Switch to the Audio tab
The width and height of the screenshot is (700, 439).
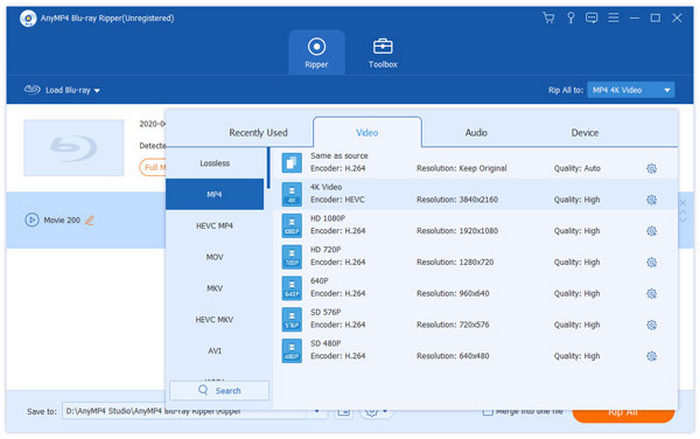point(476,132)
